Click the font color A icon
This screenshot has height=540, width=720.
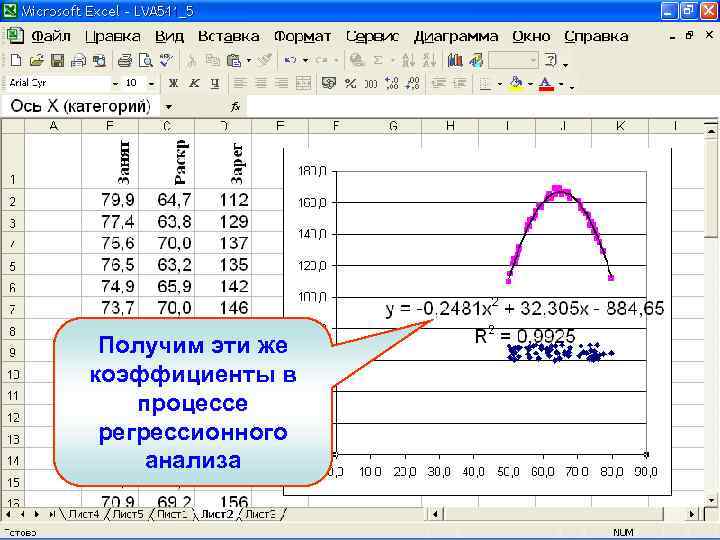(546, 84)
